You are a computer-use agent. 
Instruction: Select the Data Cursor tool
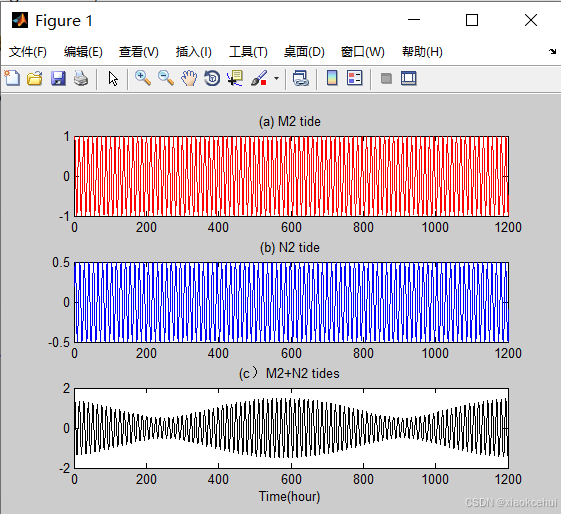tap(235, 78)
